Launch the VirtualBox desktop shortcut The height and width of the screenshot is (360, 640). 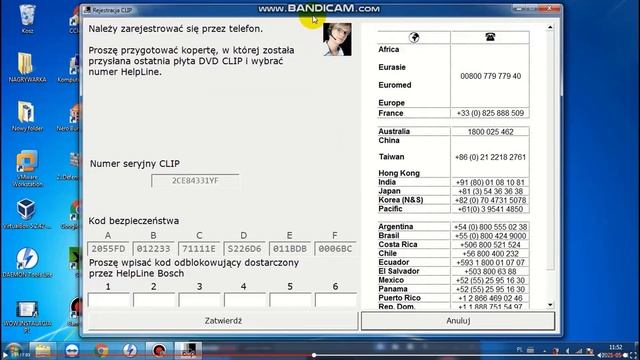coord(27,213)
